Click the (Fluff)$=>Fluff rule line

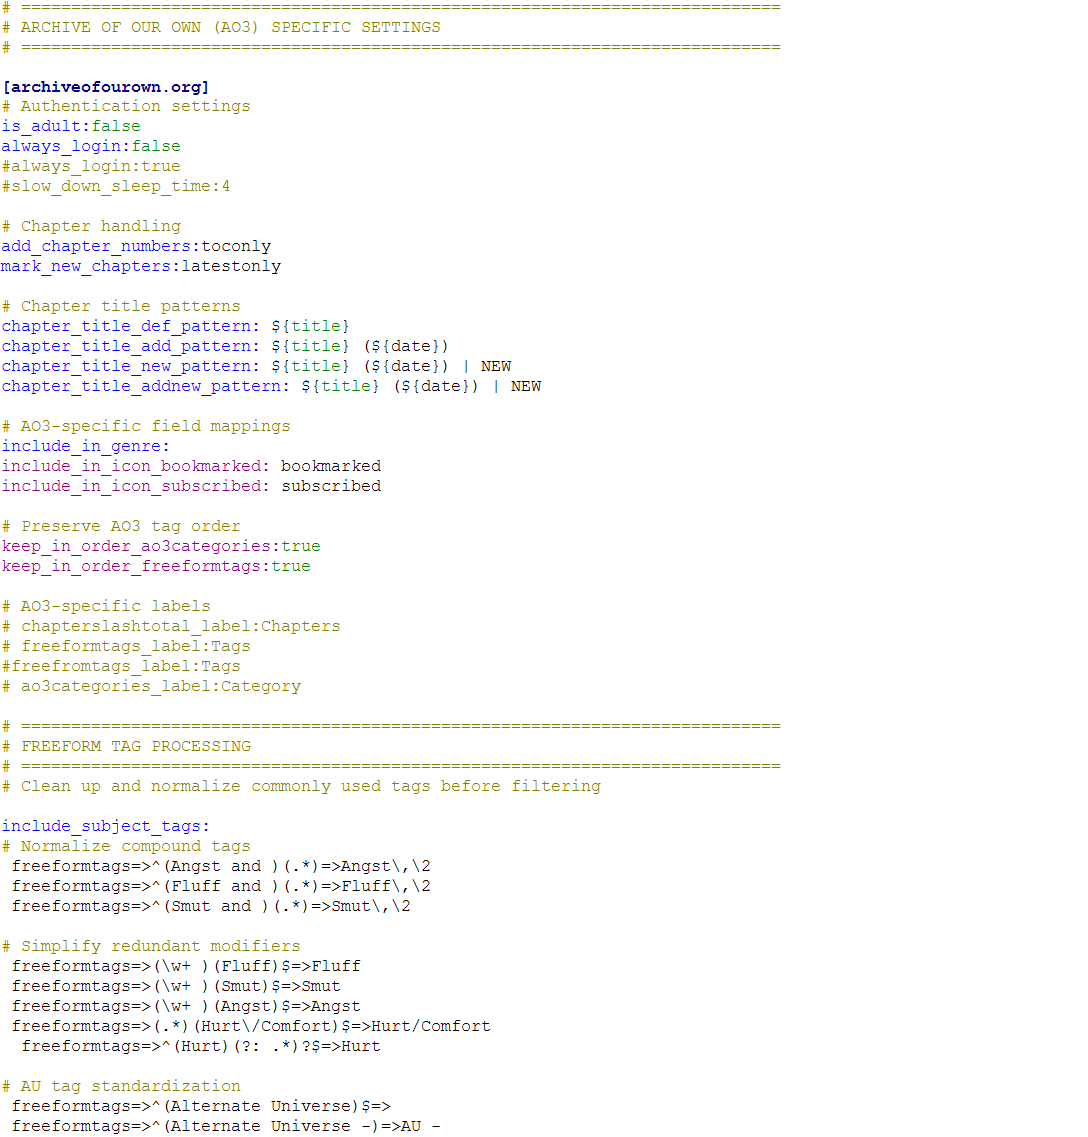tap(186, 967)
